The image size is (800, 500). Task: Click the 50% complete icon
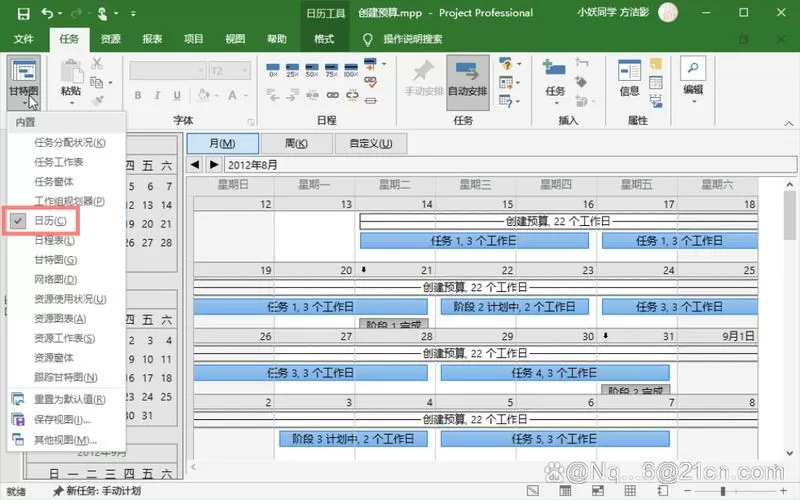pyautogui.click(x=312, y=70)
